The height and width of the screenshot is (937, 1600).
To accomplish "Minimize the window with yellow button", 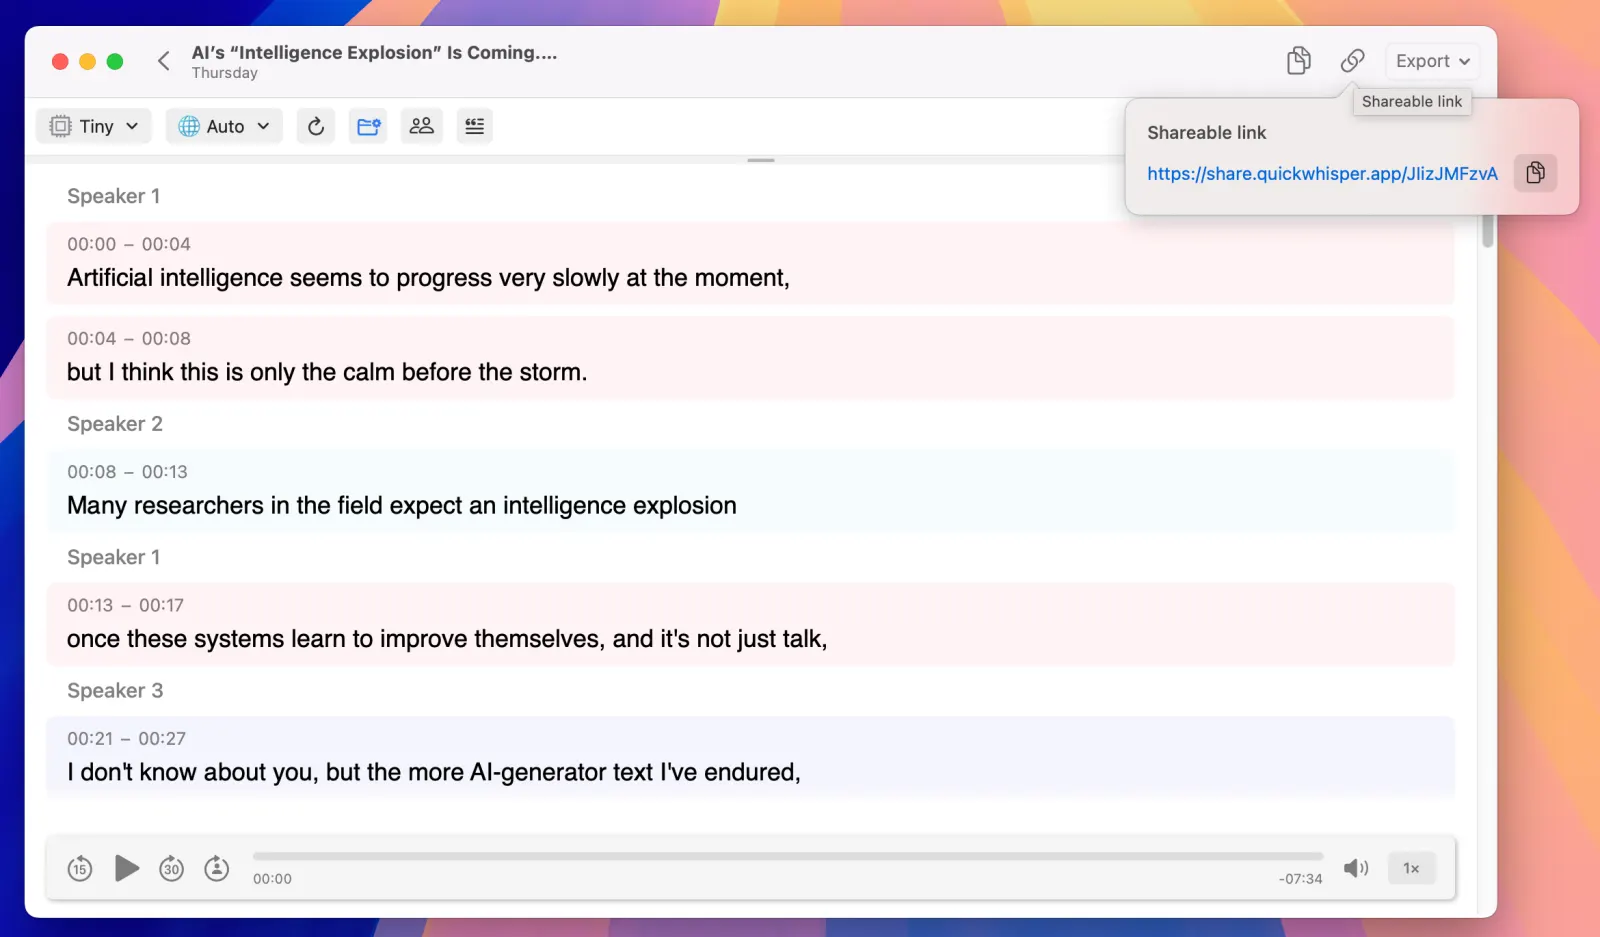I will tap(87, 62).
